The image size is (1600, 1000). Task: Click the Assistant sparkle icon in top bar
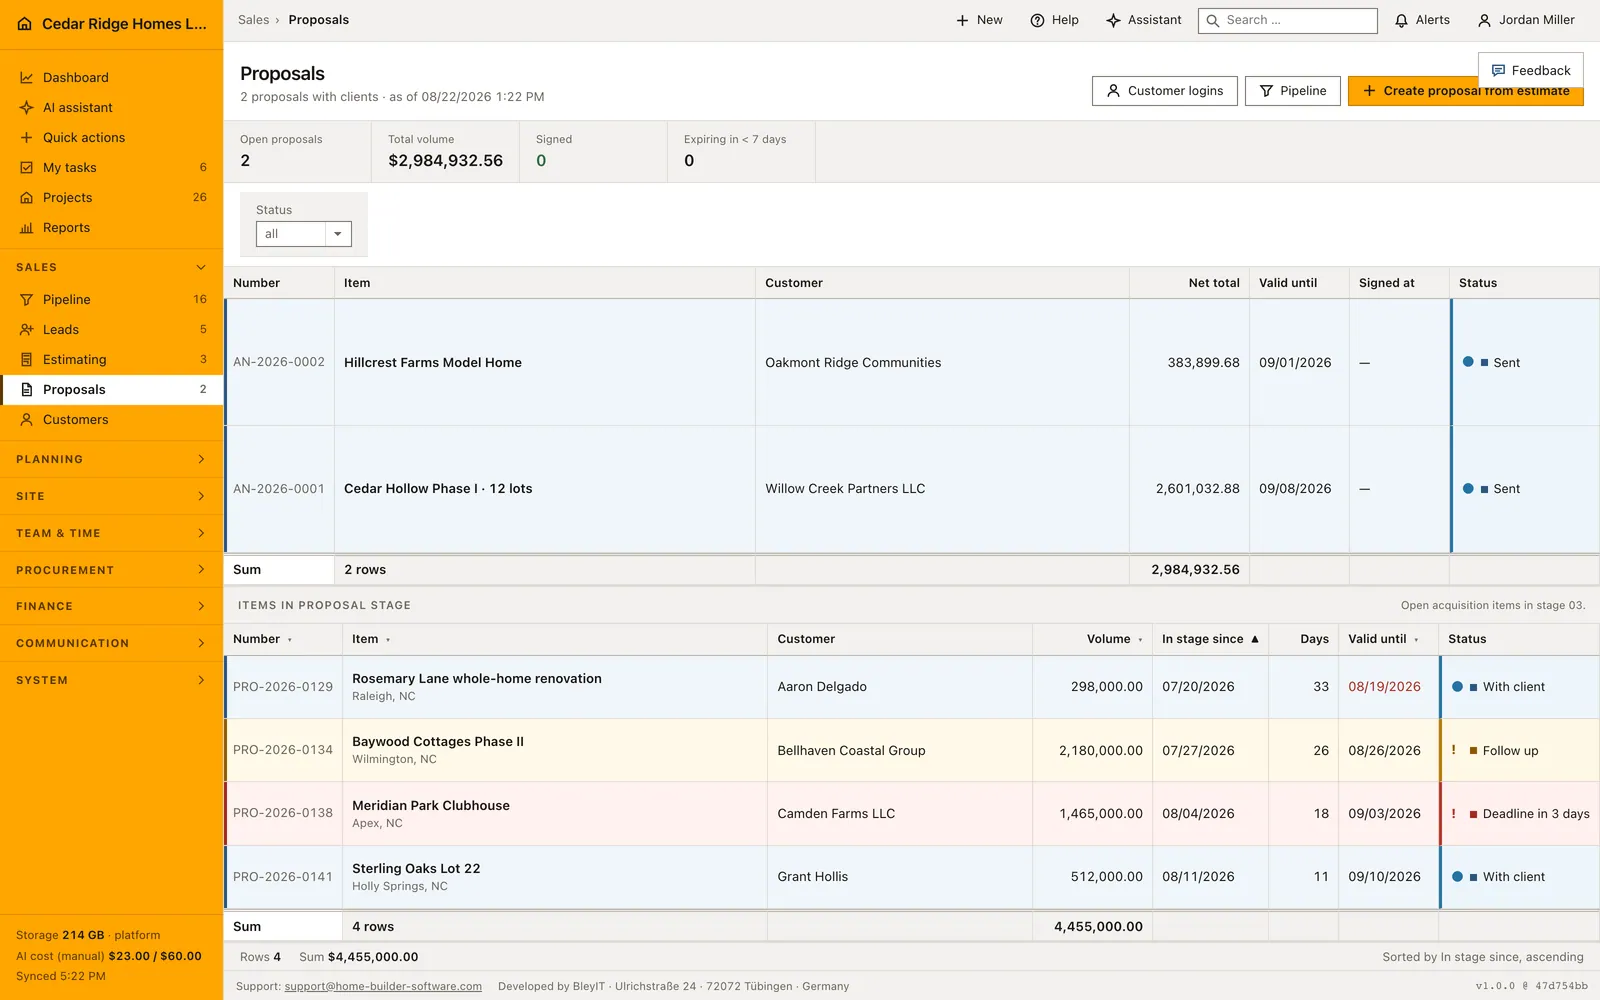pyautogui.click(x=1113, y=20)
